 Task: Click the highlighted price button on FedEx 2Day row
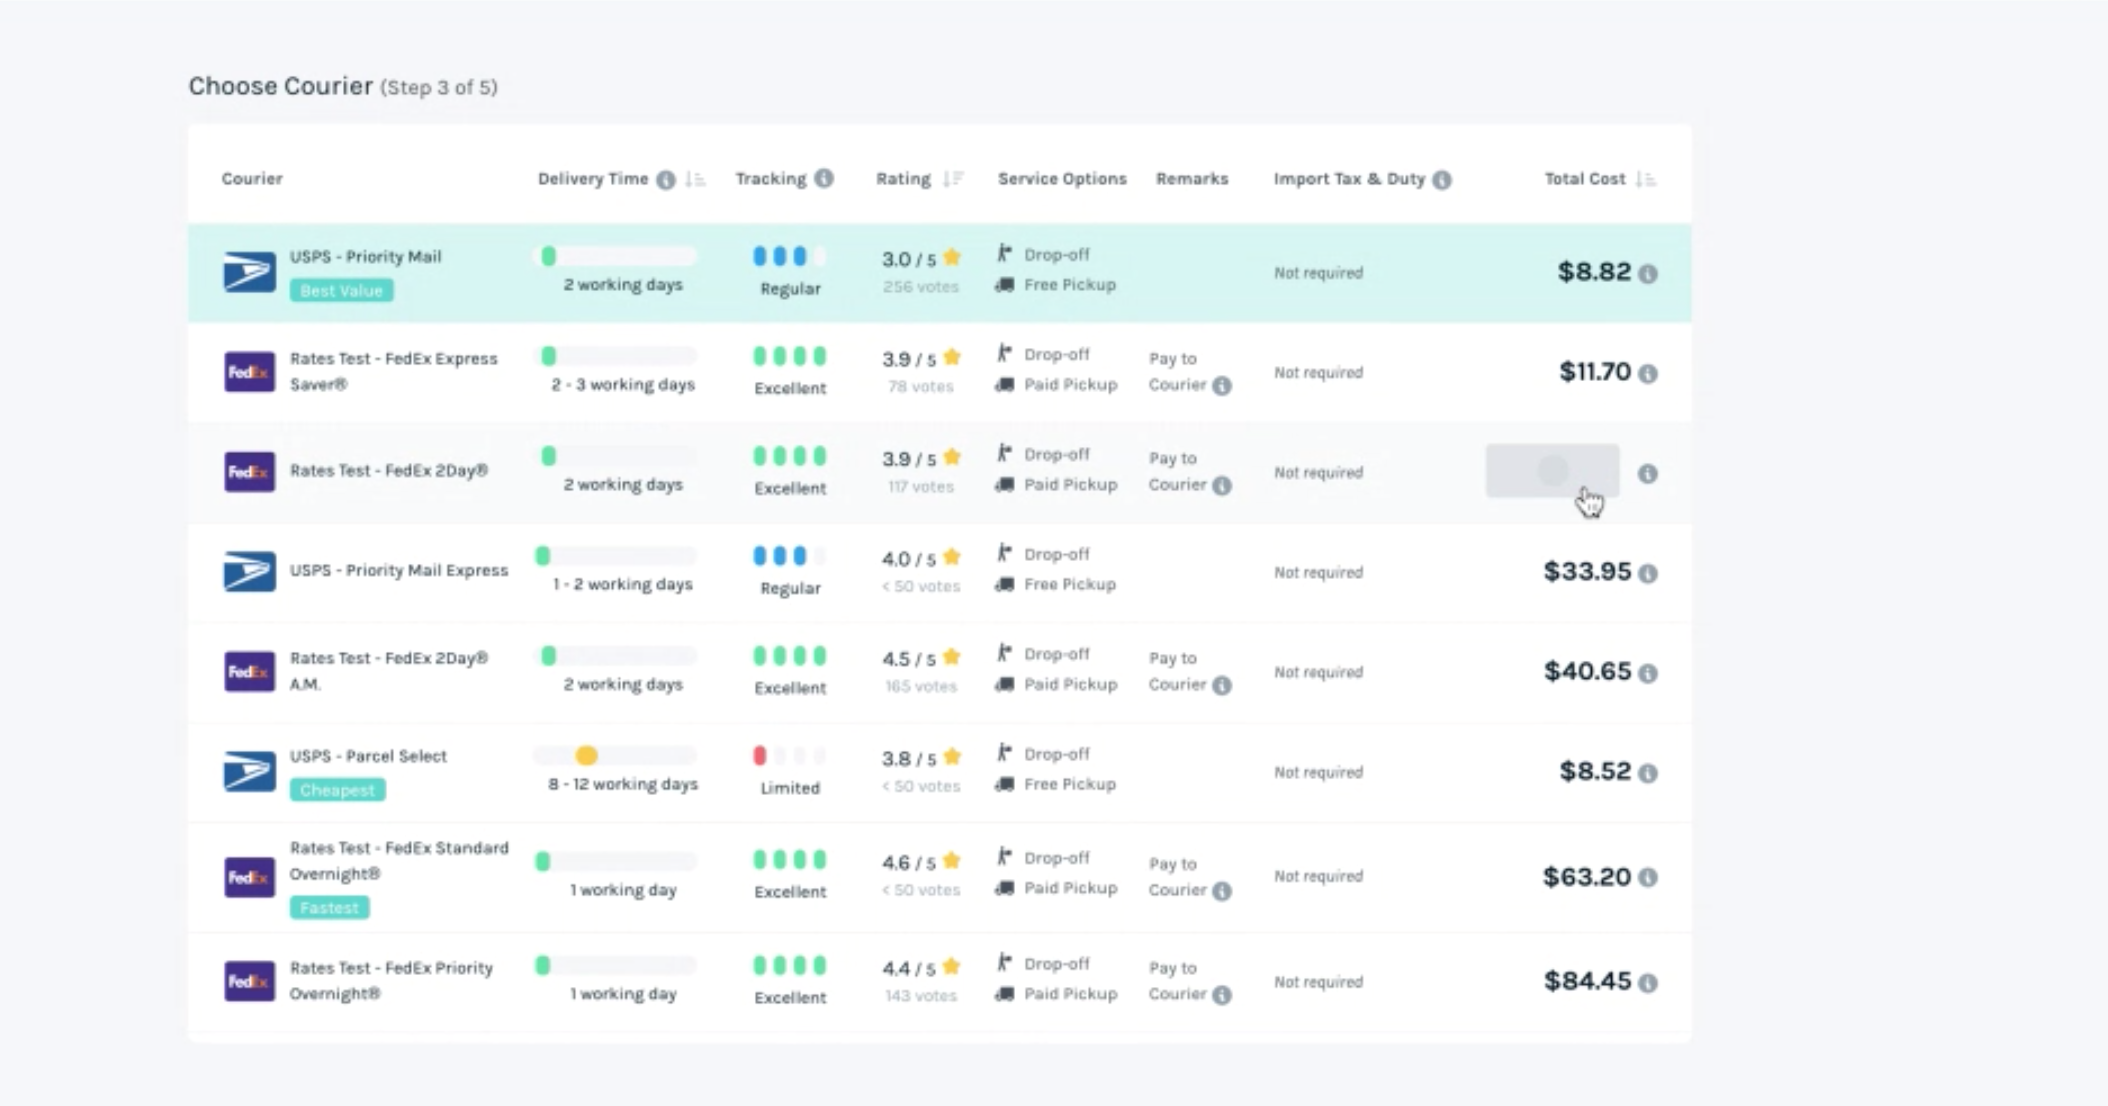(x=1552, y=471)
